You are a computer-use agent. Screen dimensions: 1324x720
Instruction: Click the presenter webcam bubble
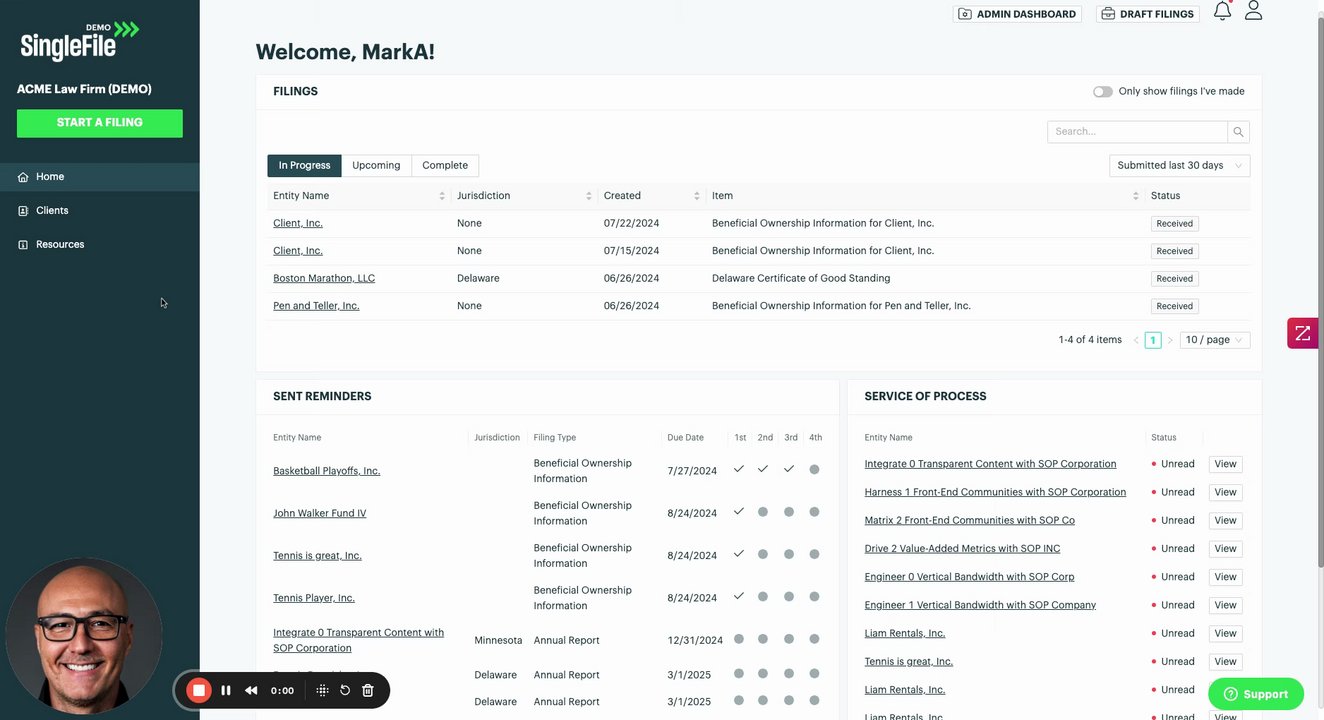pos(84,636)
